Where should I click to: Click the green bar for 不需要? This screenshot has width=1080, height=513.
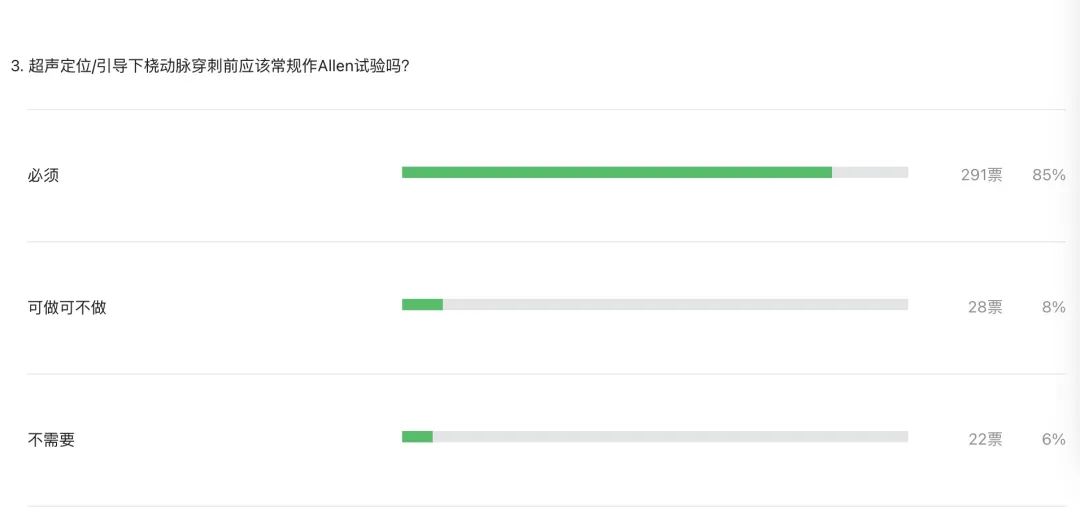coord(417,437)
